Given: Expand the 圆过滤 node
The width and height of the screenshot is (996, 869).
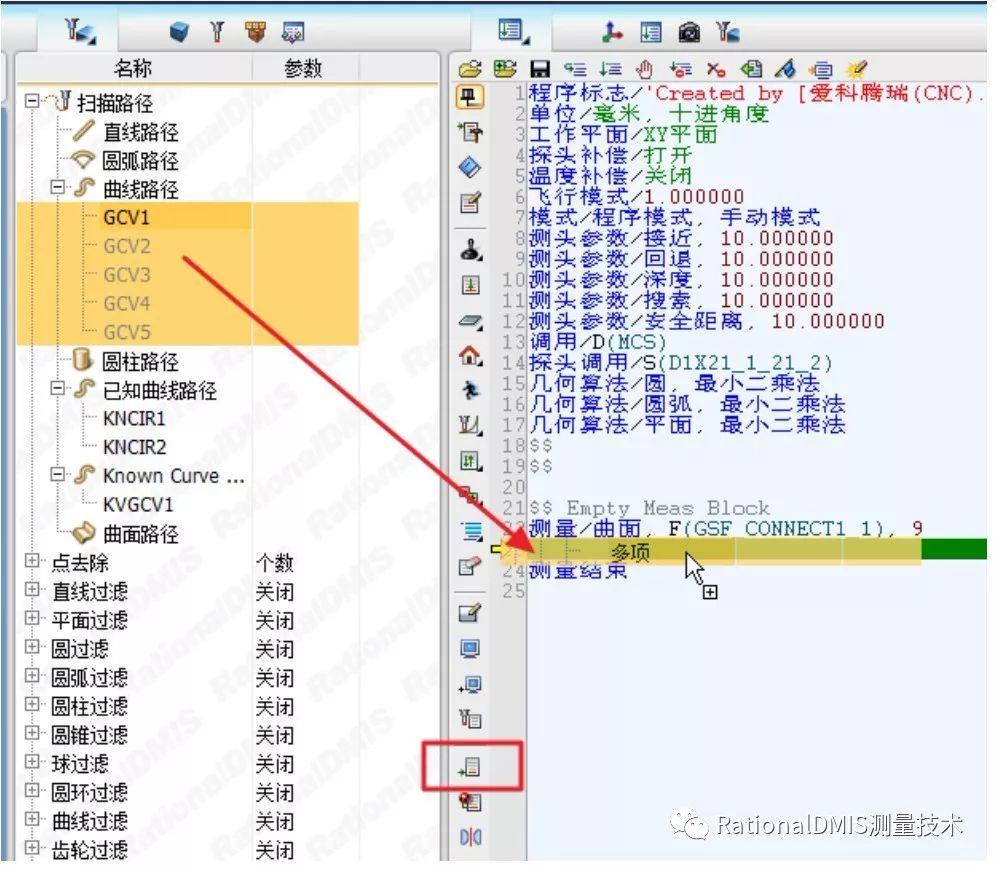Looking at the screenshot, I should [32, 649].
